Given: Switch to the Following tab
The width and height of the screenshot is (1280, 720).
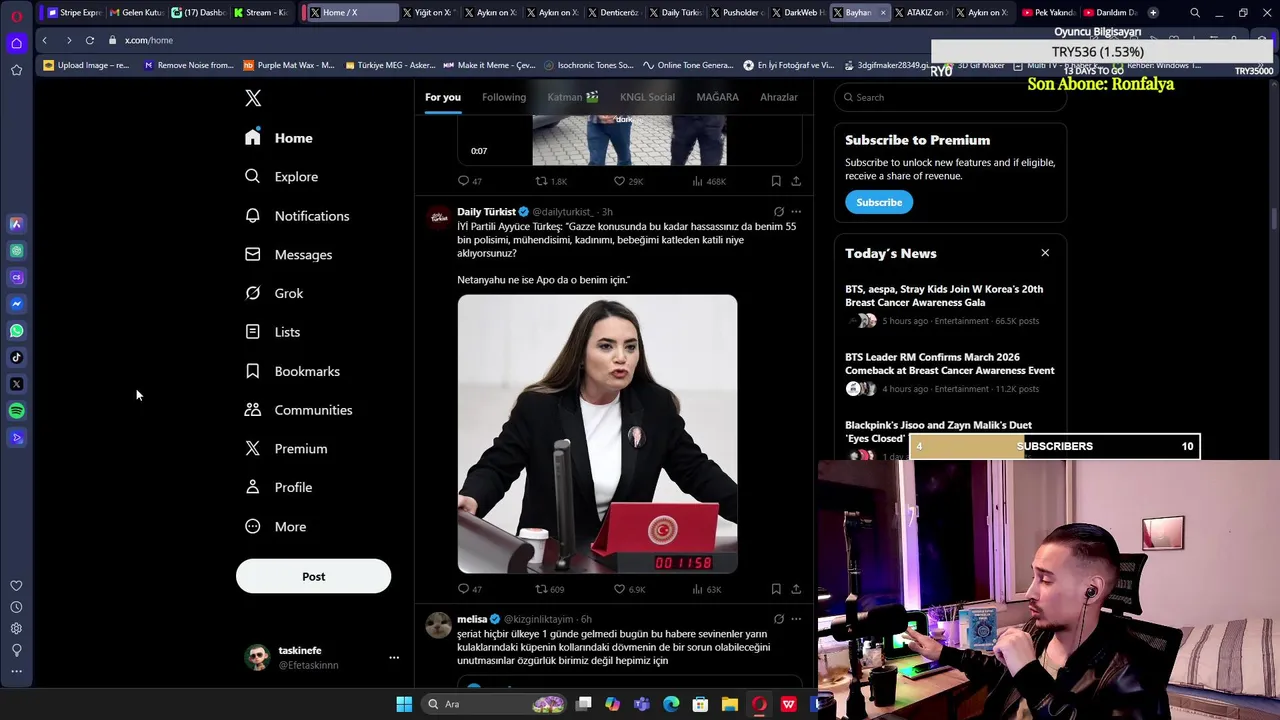Looking at the screenshot, I should [x=504, y=97].
